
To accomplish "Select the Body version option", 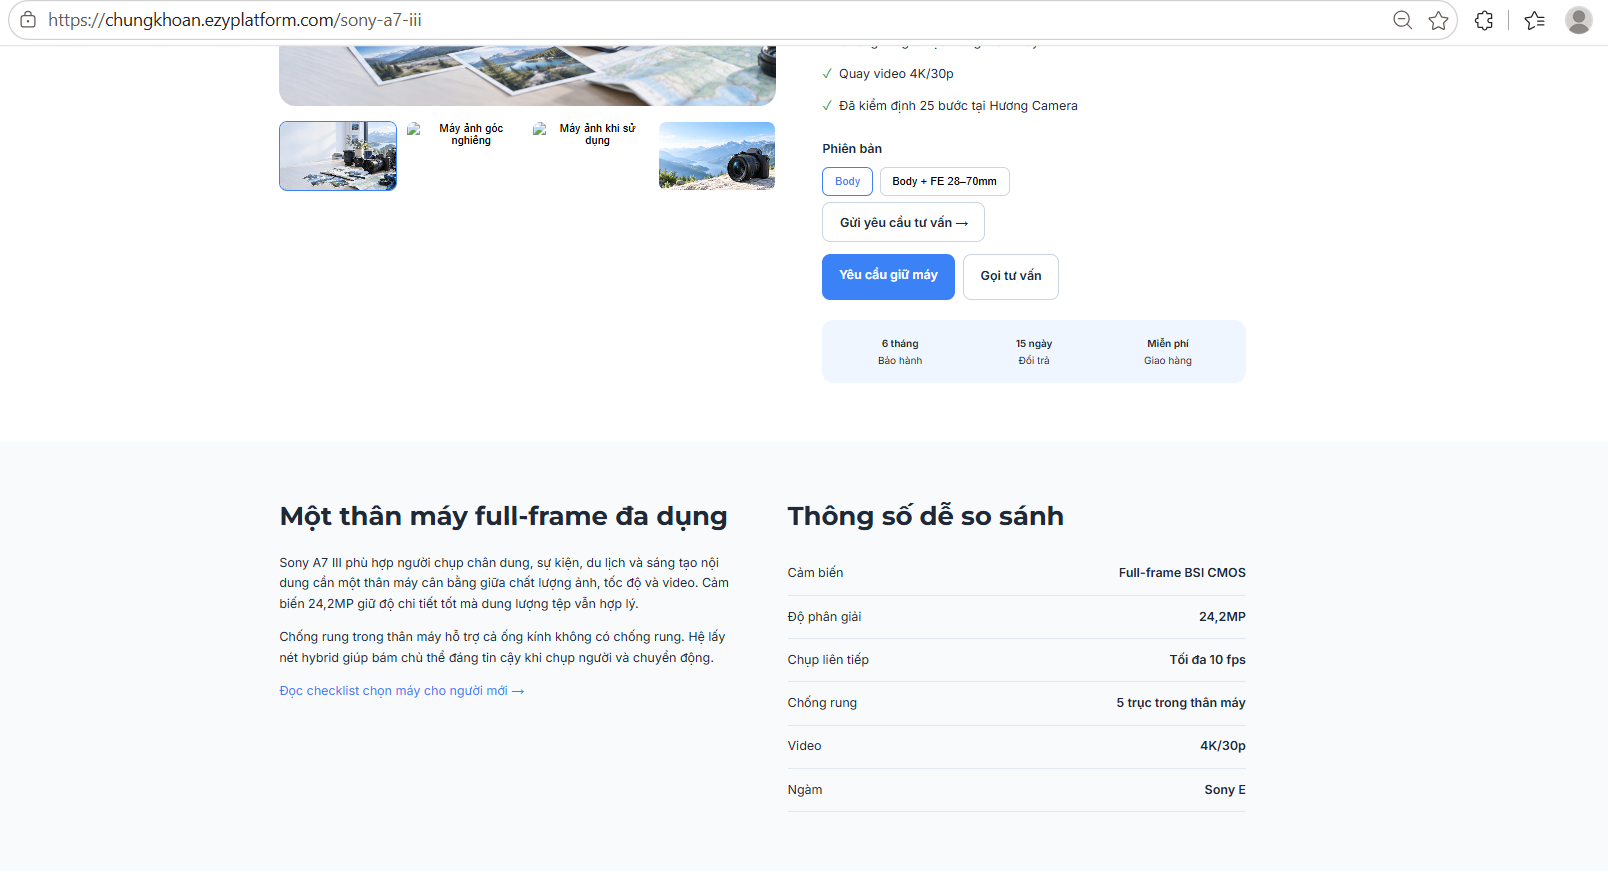I will 847,181.
